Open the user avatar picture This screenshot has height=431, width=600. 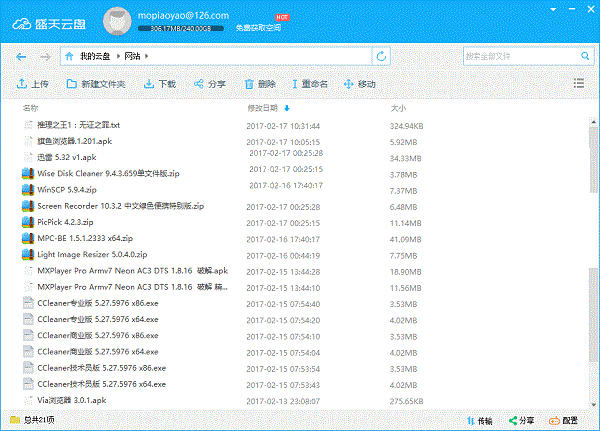tap(117, 21)
